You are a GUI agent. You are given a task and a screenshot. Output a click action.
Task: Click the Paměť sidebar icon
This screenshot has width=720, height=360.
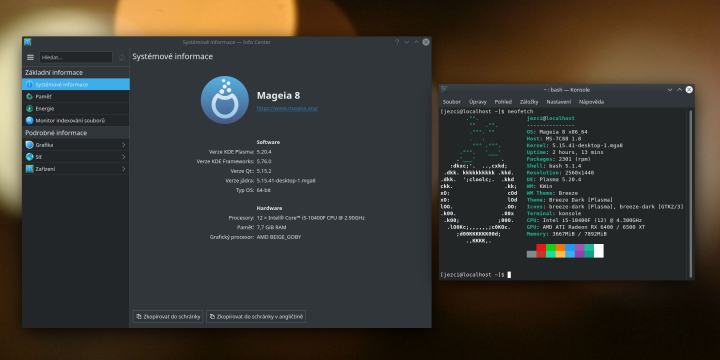coord(29,96)
